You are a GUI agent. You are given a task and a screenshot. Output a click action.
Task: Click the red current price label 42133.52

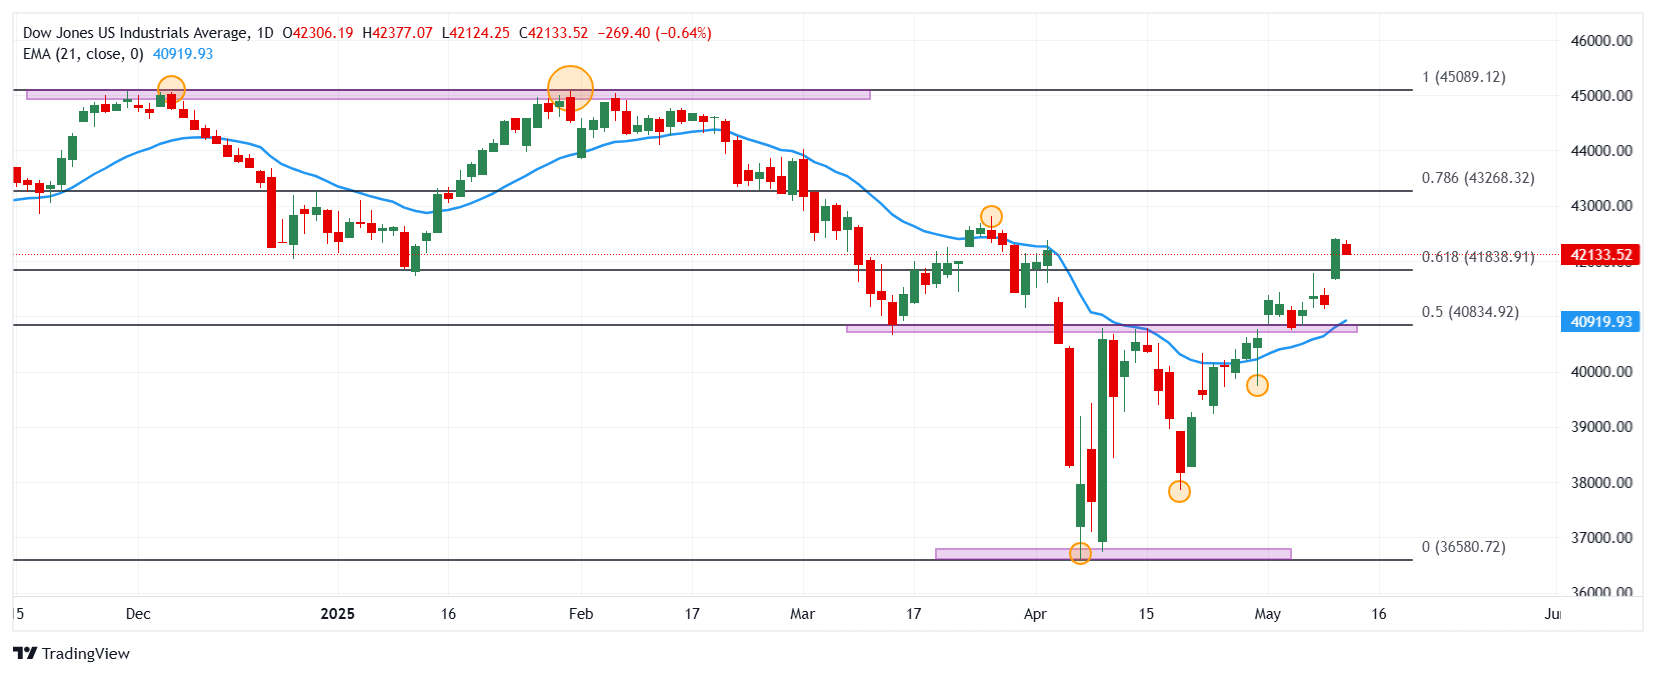click(x=1600, y=255)
